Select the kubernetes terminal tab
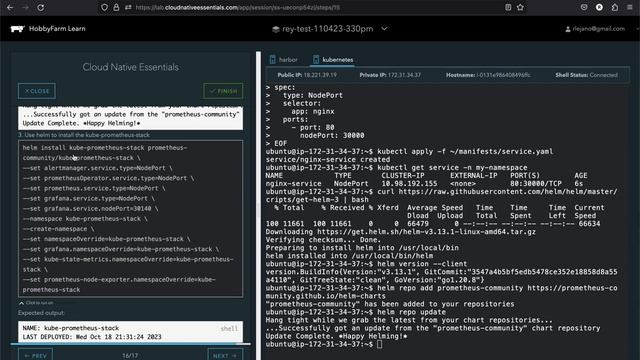The image size is (640, 360). click(x=333, y=60)
